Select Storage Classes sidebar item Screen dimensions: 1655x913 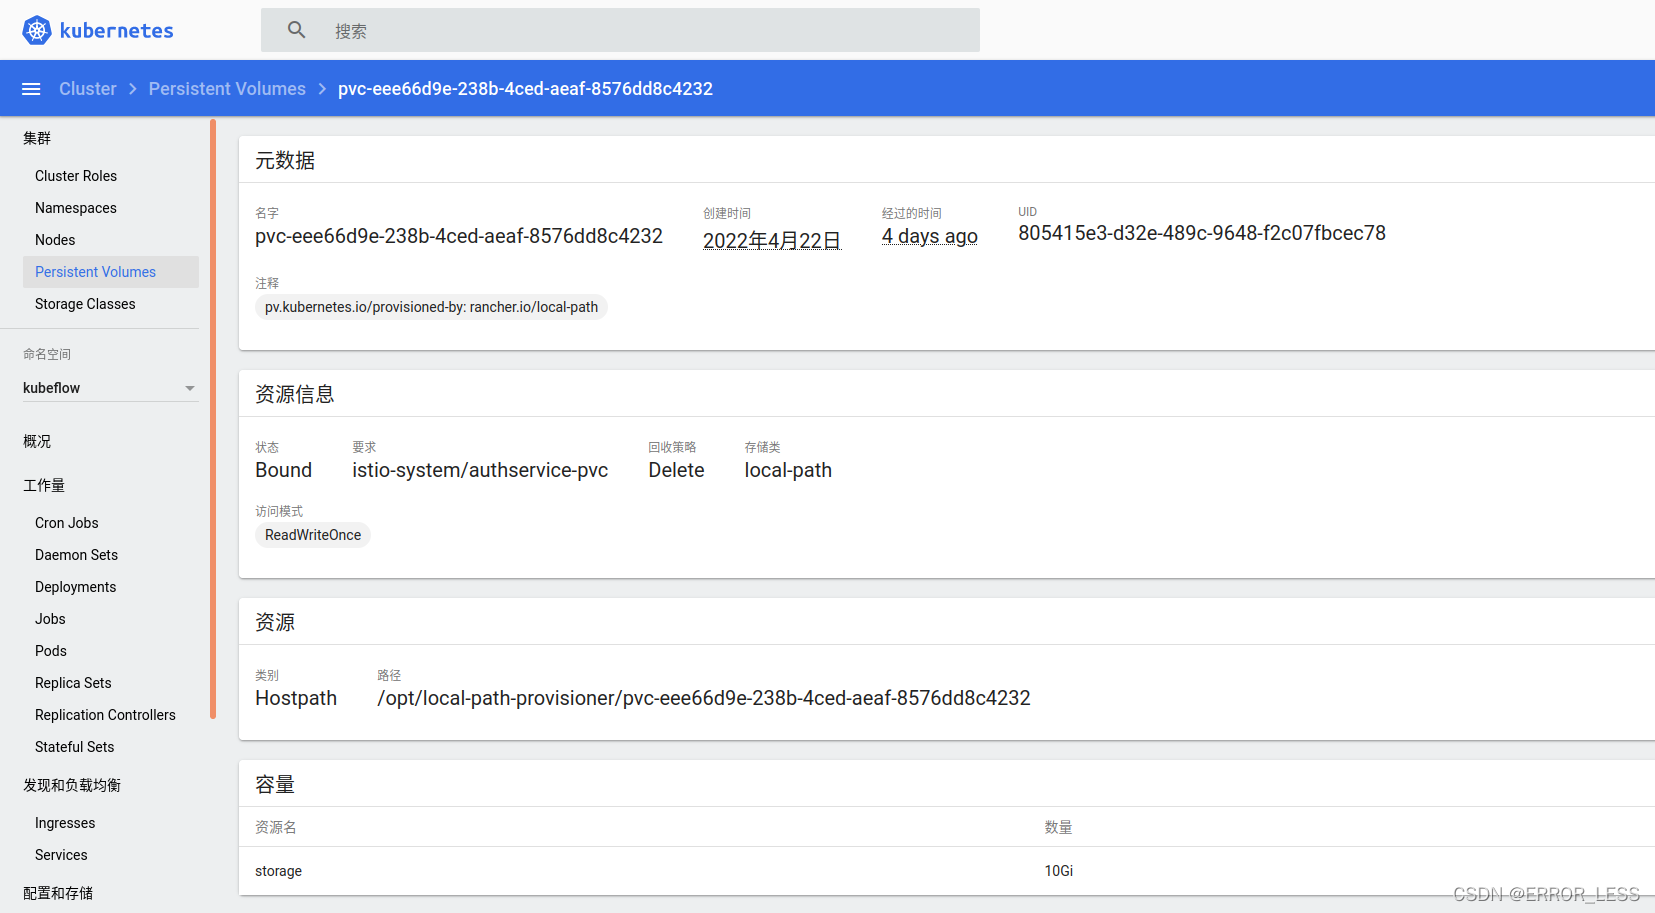pos(85,304)
